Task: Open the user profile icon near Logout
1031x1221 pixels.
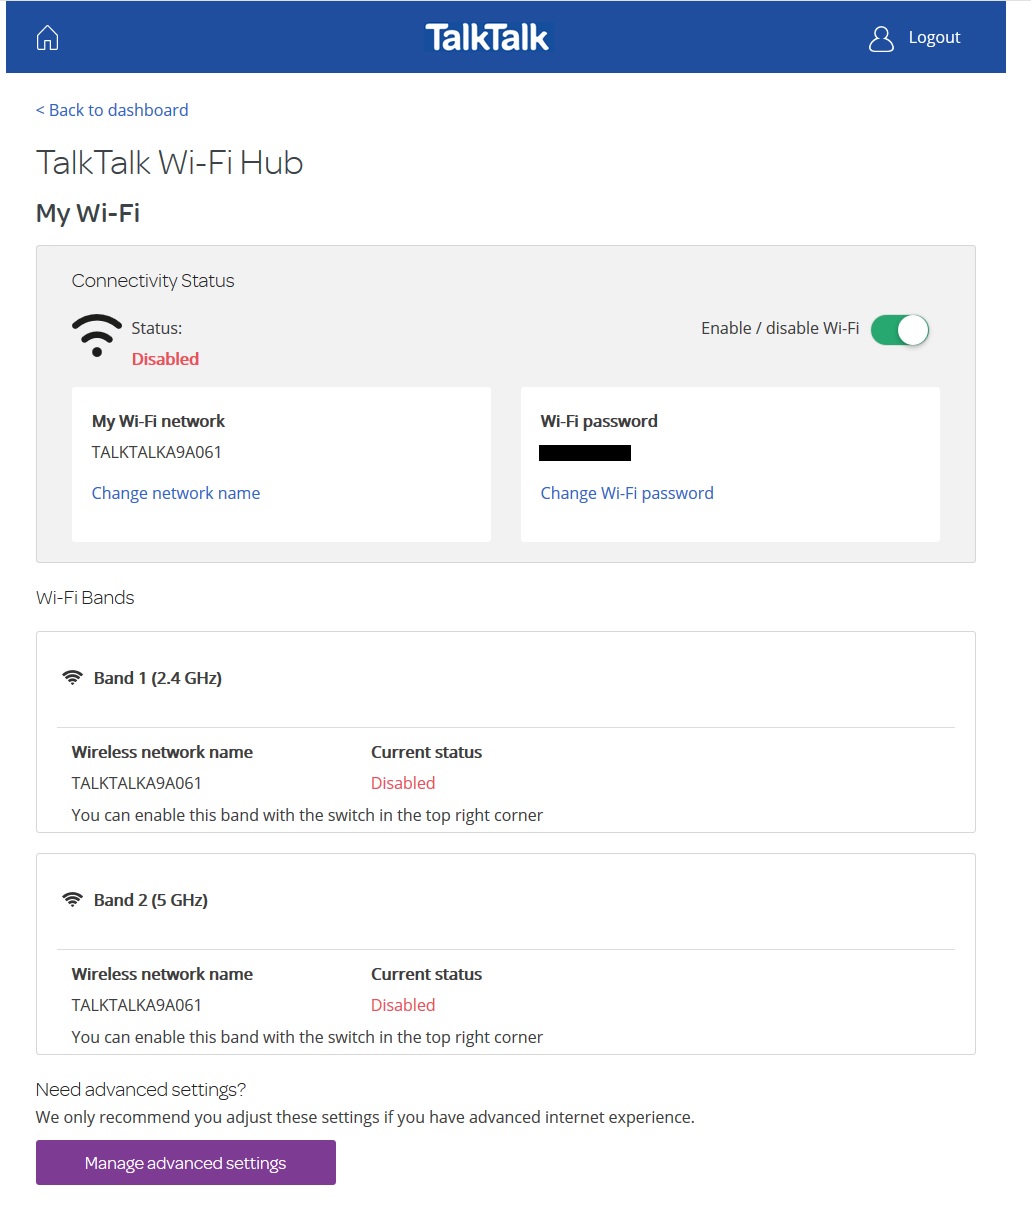Action: click(881, 38)
